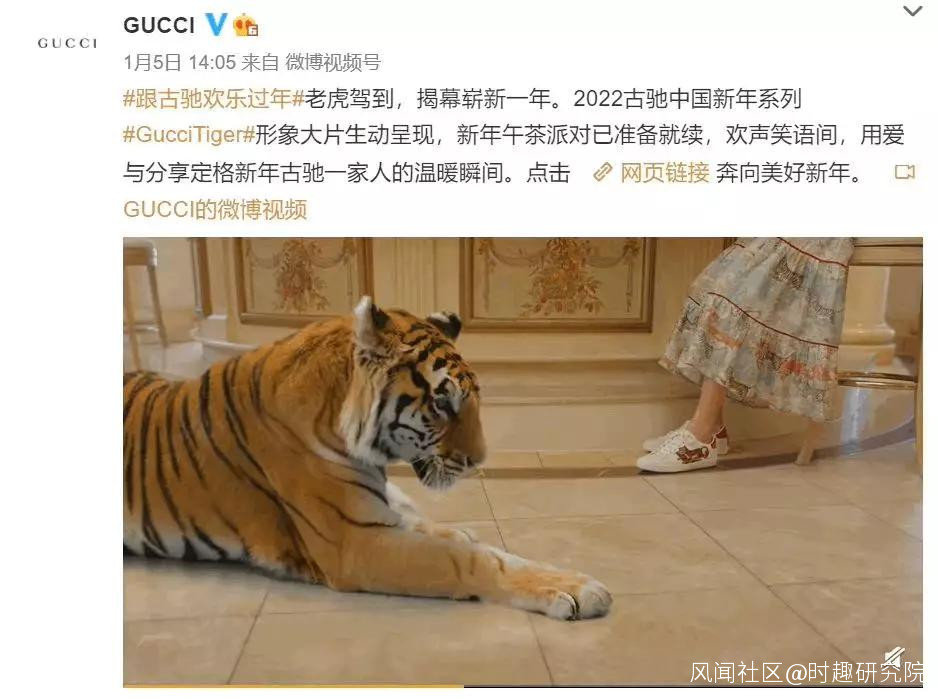
Task: Unmute the video with the muted speaker icon
Action: 894,657
